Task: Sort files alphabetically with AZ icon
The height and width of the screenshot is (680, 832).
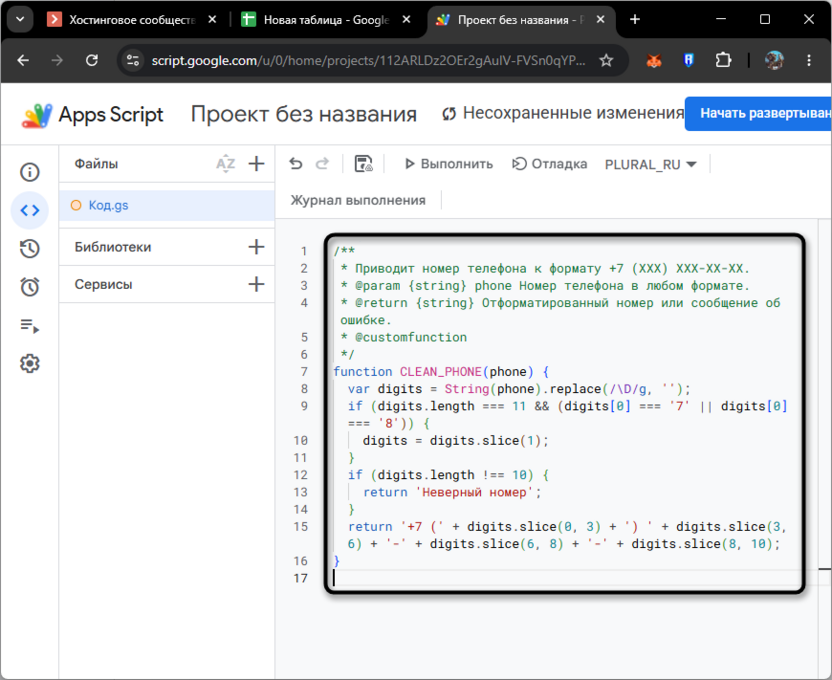Action: coord(226,164)
